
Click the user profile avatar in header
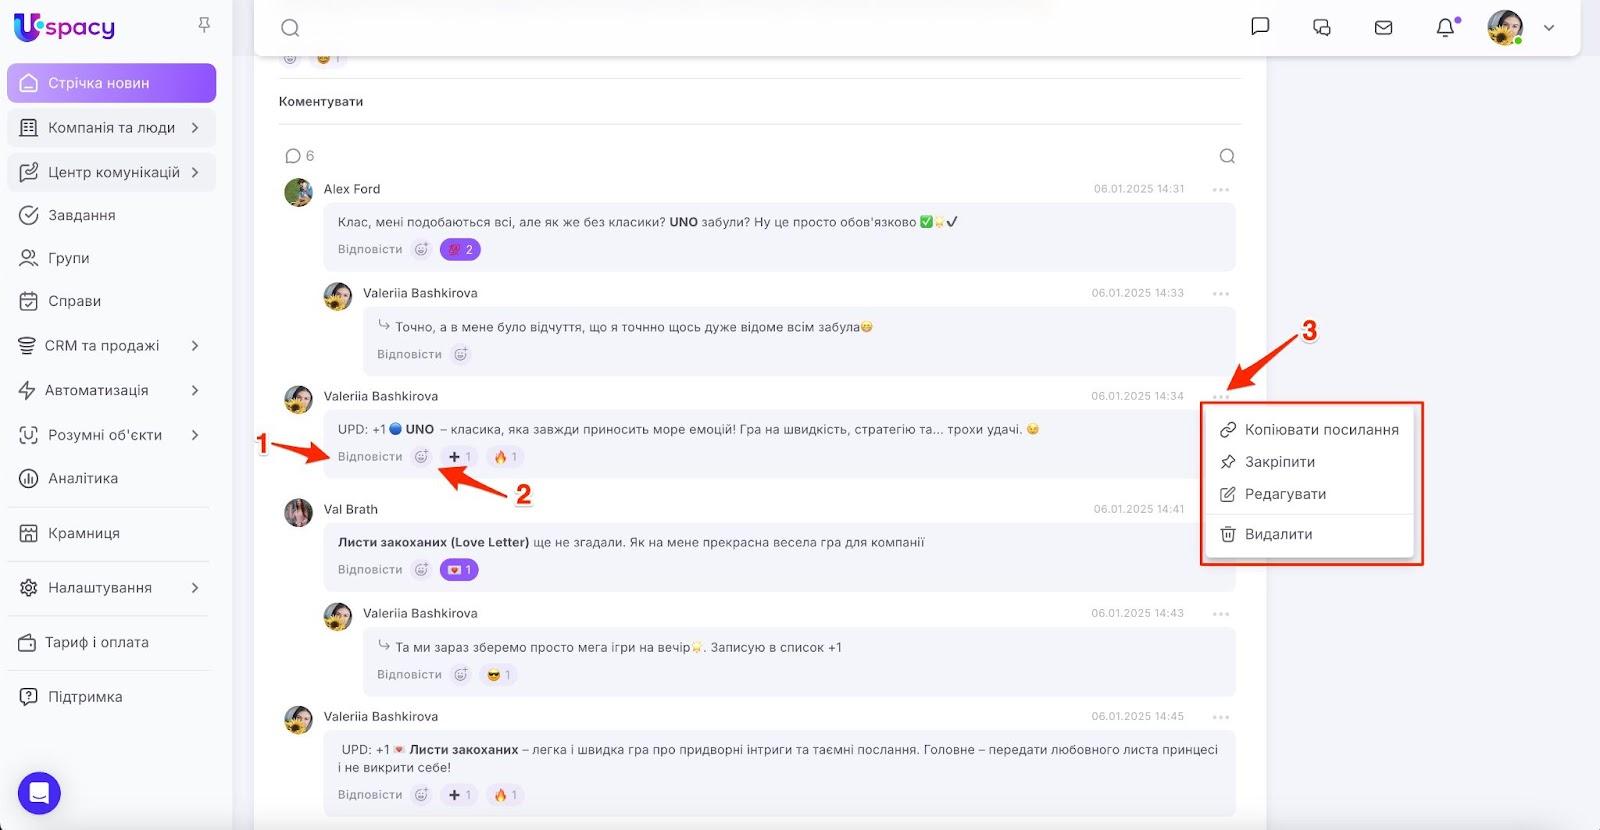click(1505, 27)
